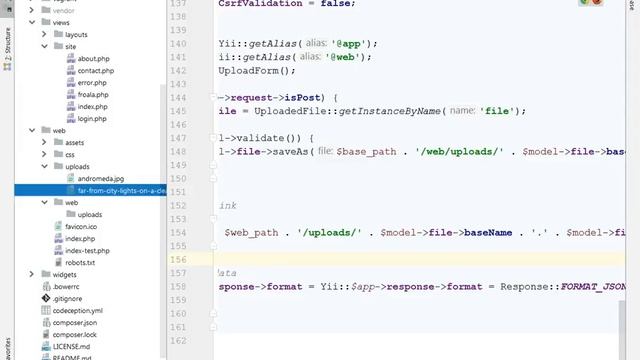
Task: Open index.php under the web folder
Action: 80,238
